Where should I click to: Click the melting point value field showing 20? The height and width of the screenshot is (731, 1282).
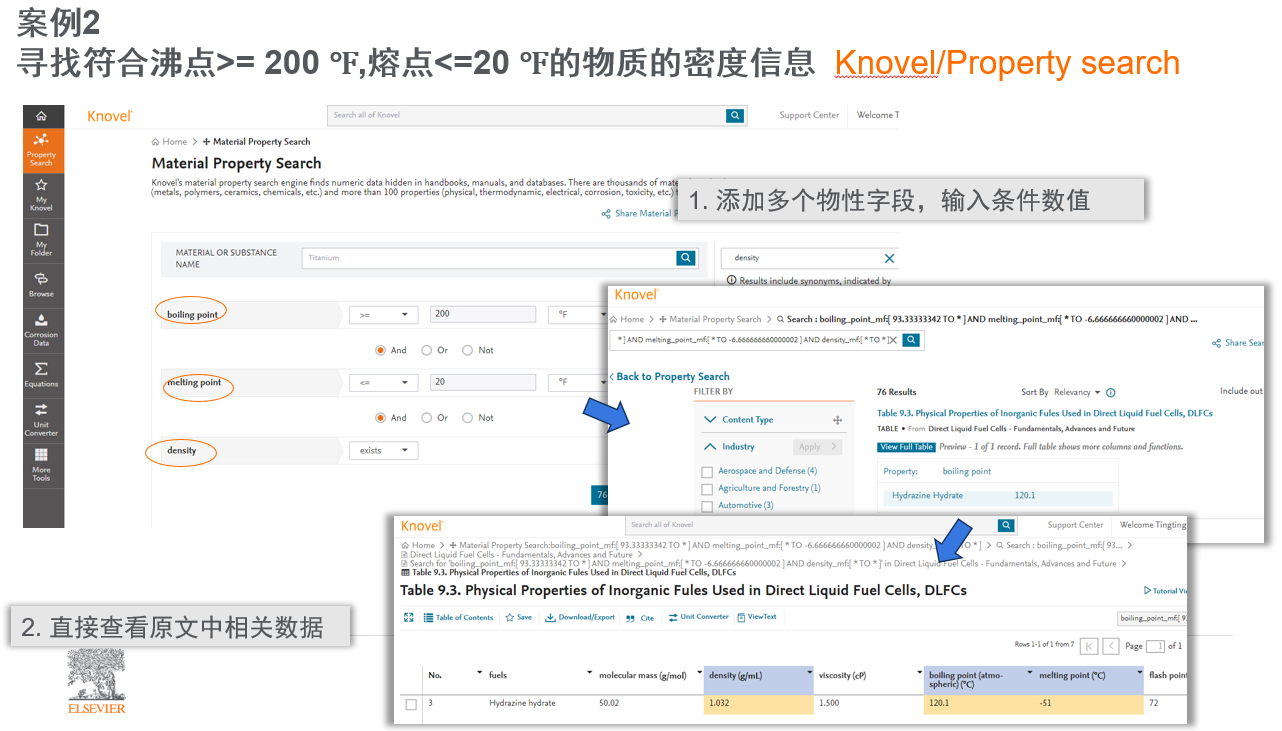point(483,382)
